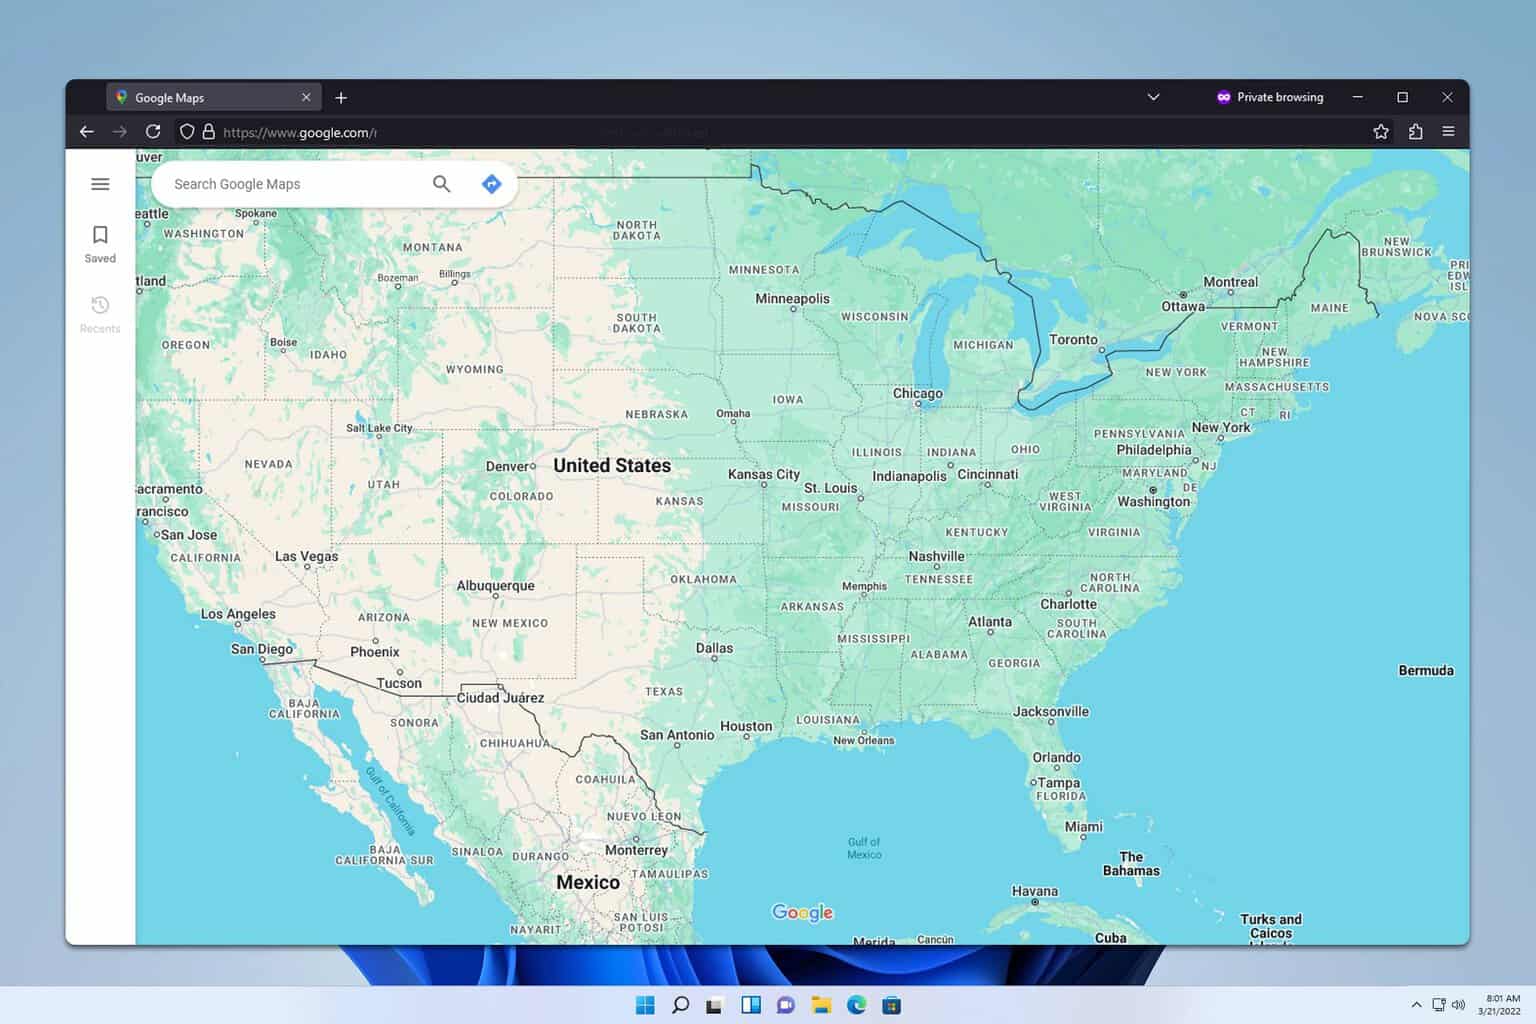Open Task View on the taskbar

(x=714, y=1005)
